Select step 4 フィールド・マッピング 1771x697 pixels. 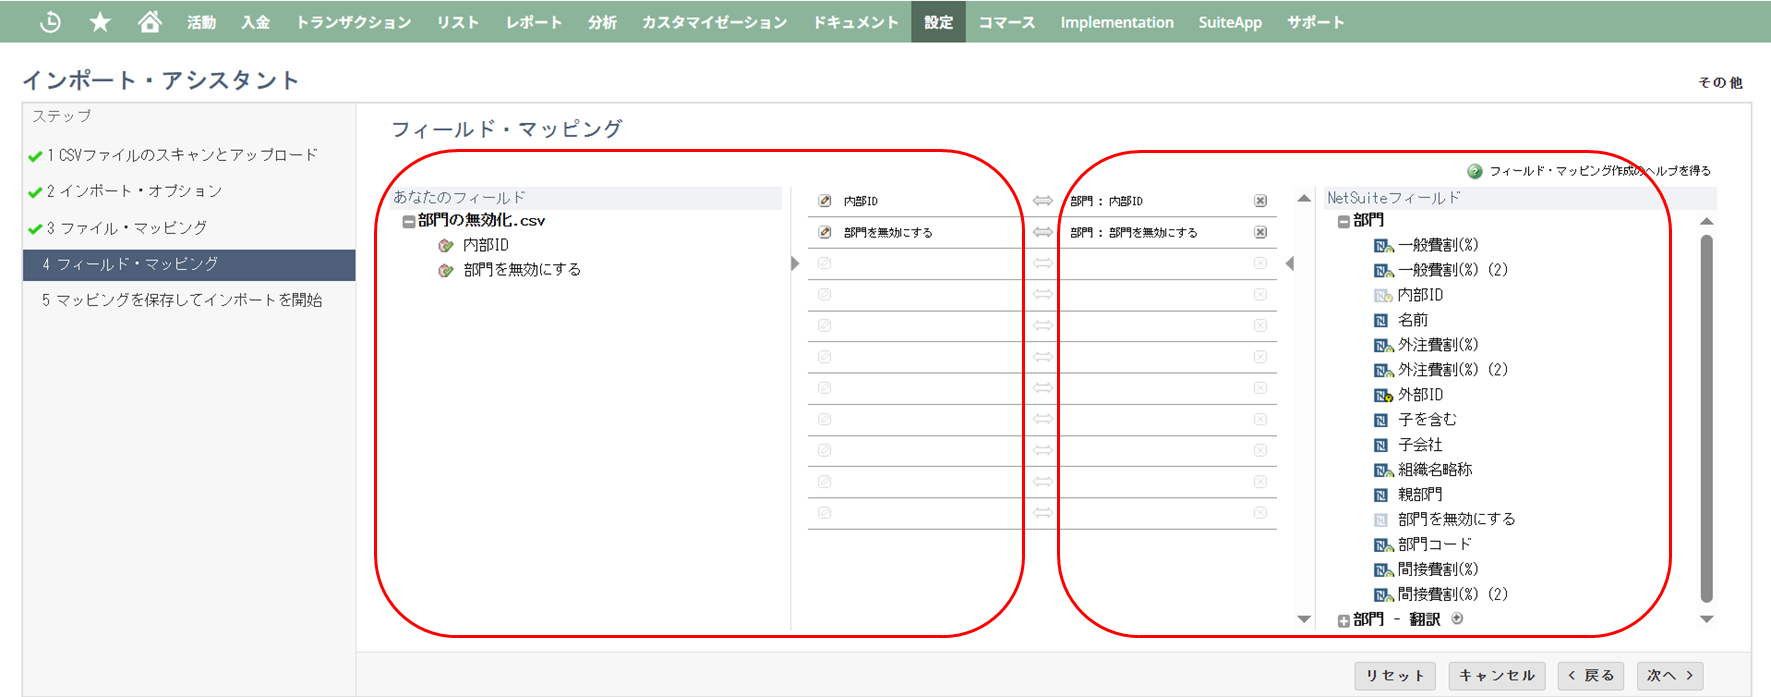[x=189, y=264]
